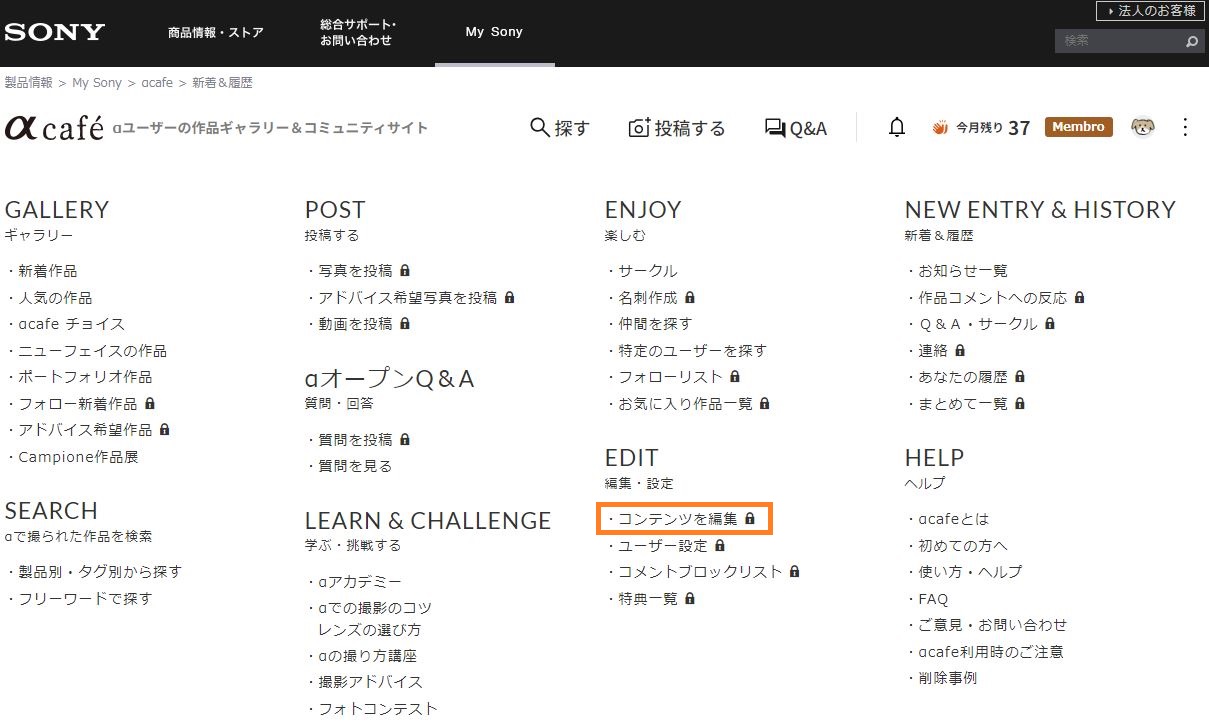This screenshot has height=724, width=1209.
Task: Click the Sony logo in header
Action: click(54, 32)
